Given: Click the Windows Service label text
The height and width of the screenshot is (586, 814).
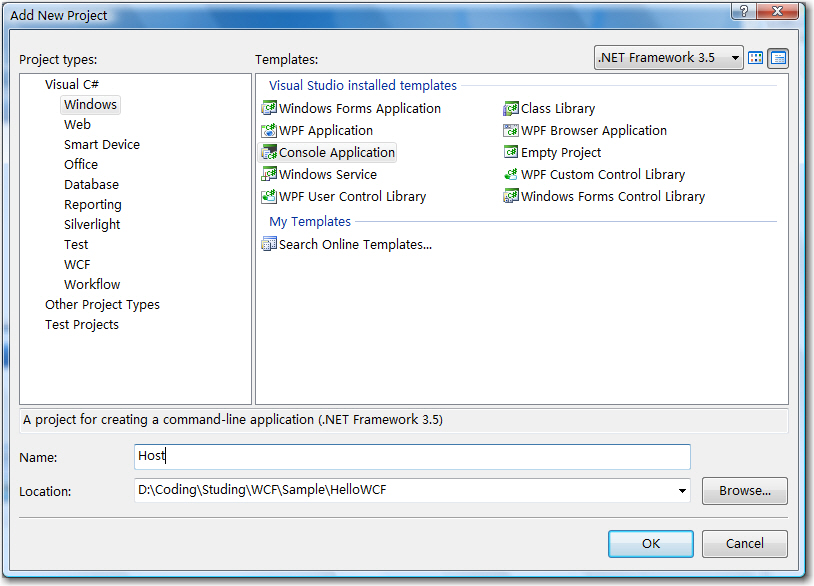Looking at the screenshot, I should coord(328,174).
